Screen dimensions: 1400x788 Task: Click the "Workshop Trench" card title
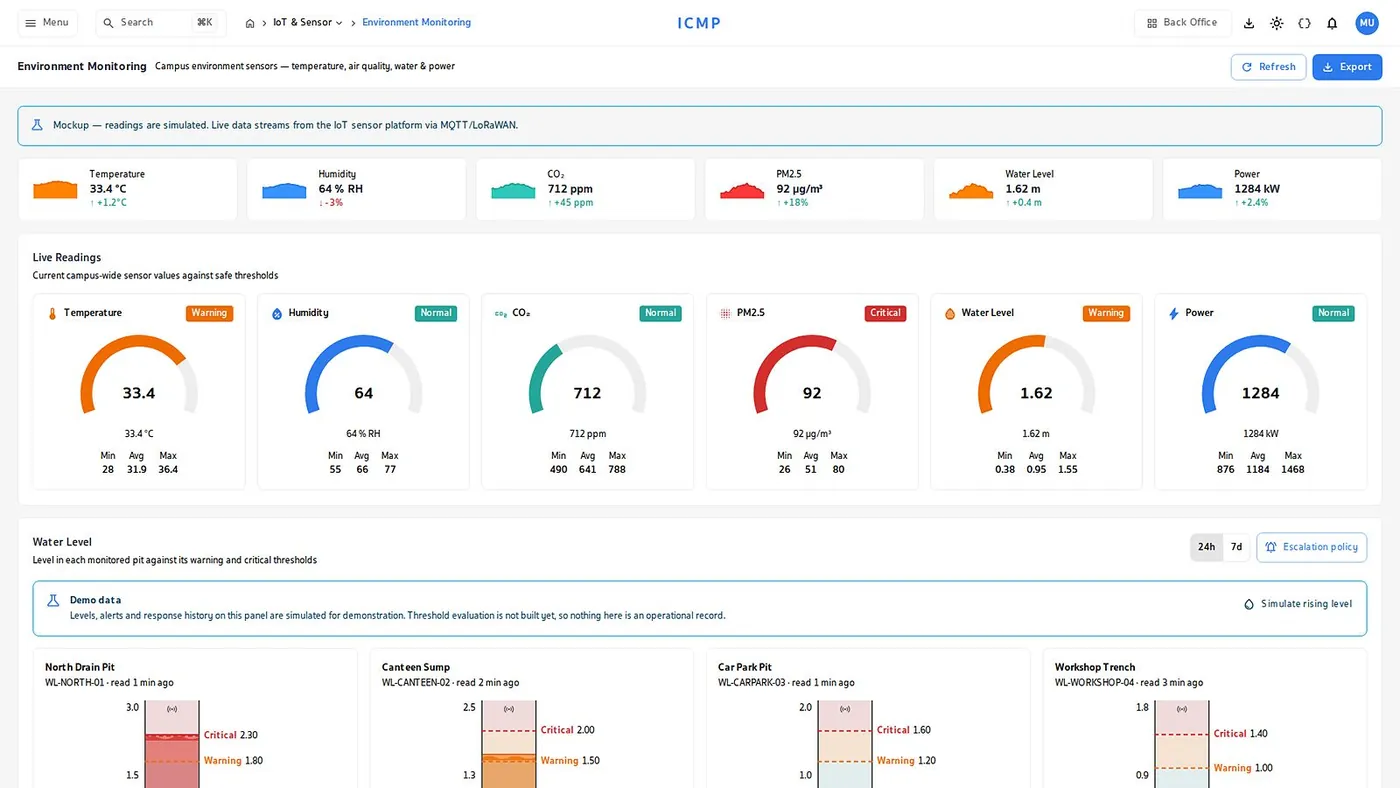(x=1095, y=667)
